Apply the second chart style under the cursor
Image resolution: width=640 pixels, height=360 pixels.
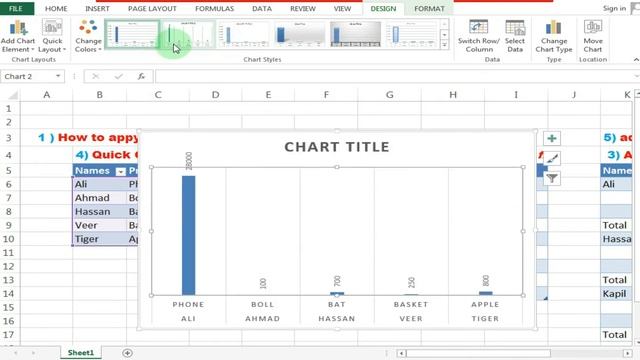click(x=188, y=34)
